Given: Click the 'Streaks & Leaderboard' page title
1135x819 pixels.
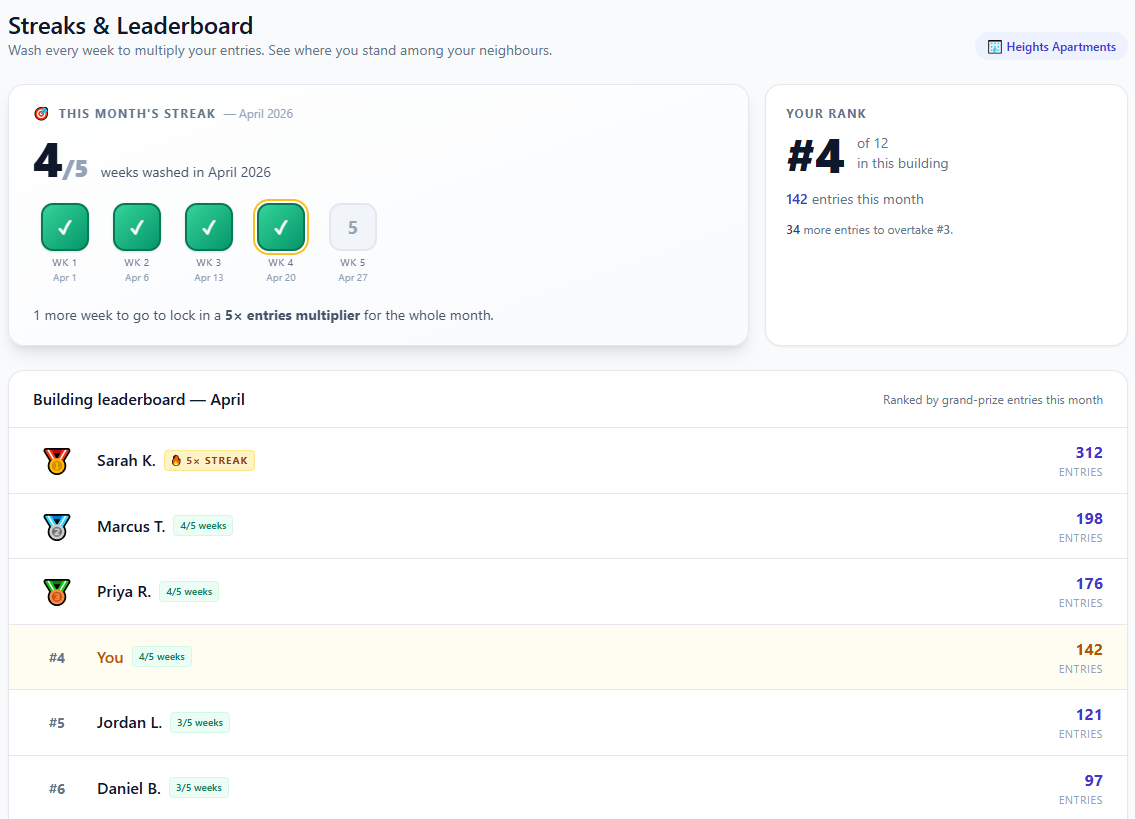Looking at the screenshot, I should coord(130,26).
